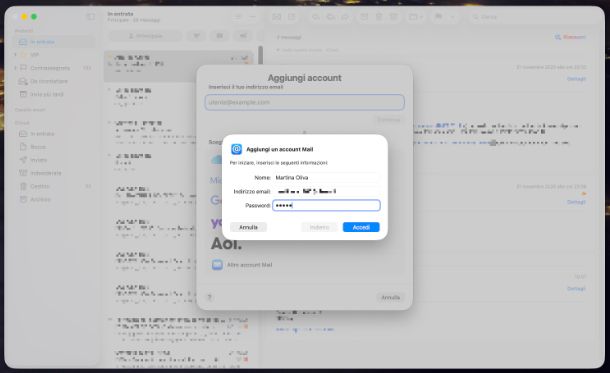Open In entrata under Preferiti
Image resolution: width=610 pixels, height=373 pixels.
coord(54,42)
